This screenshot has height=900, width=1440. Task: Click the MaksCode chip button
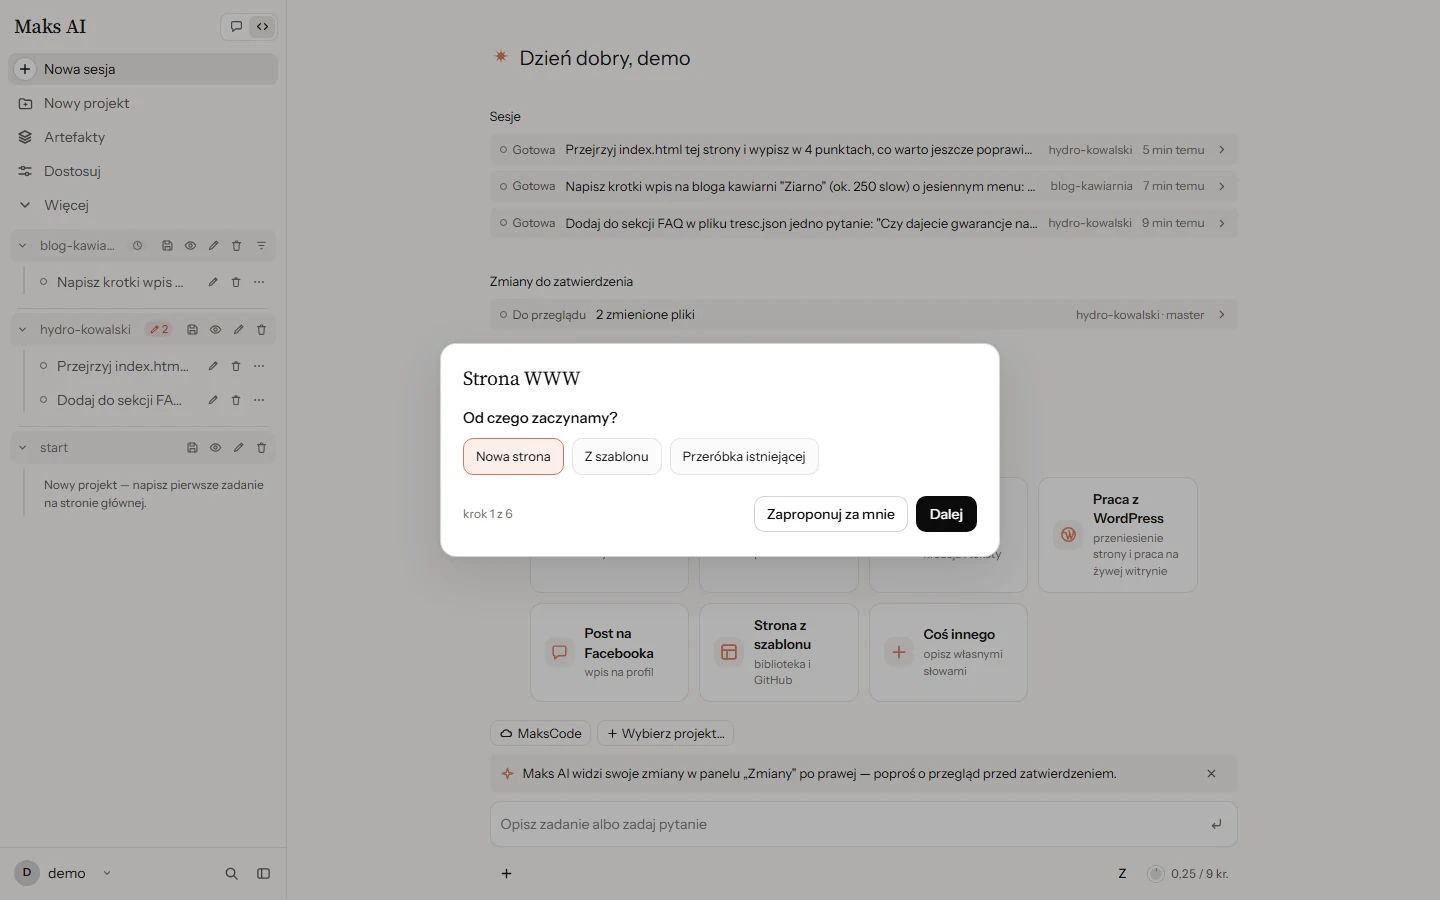coord(540,734)
